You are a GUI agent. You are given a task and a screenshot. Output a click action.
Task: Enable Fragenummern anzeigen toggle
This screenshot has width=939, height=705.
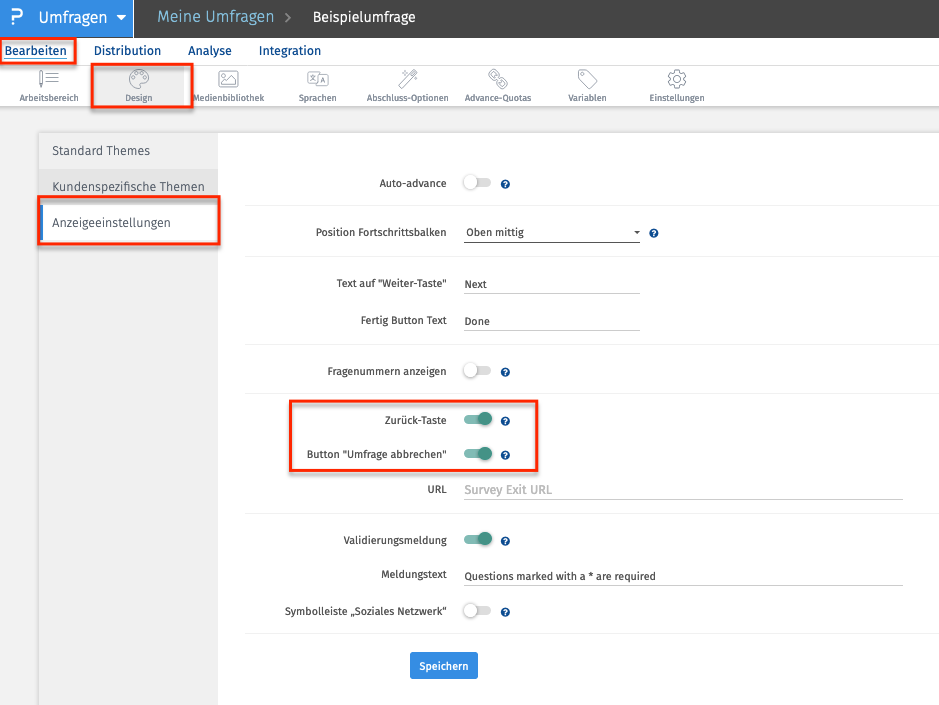coord(477,370)
